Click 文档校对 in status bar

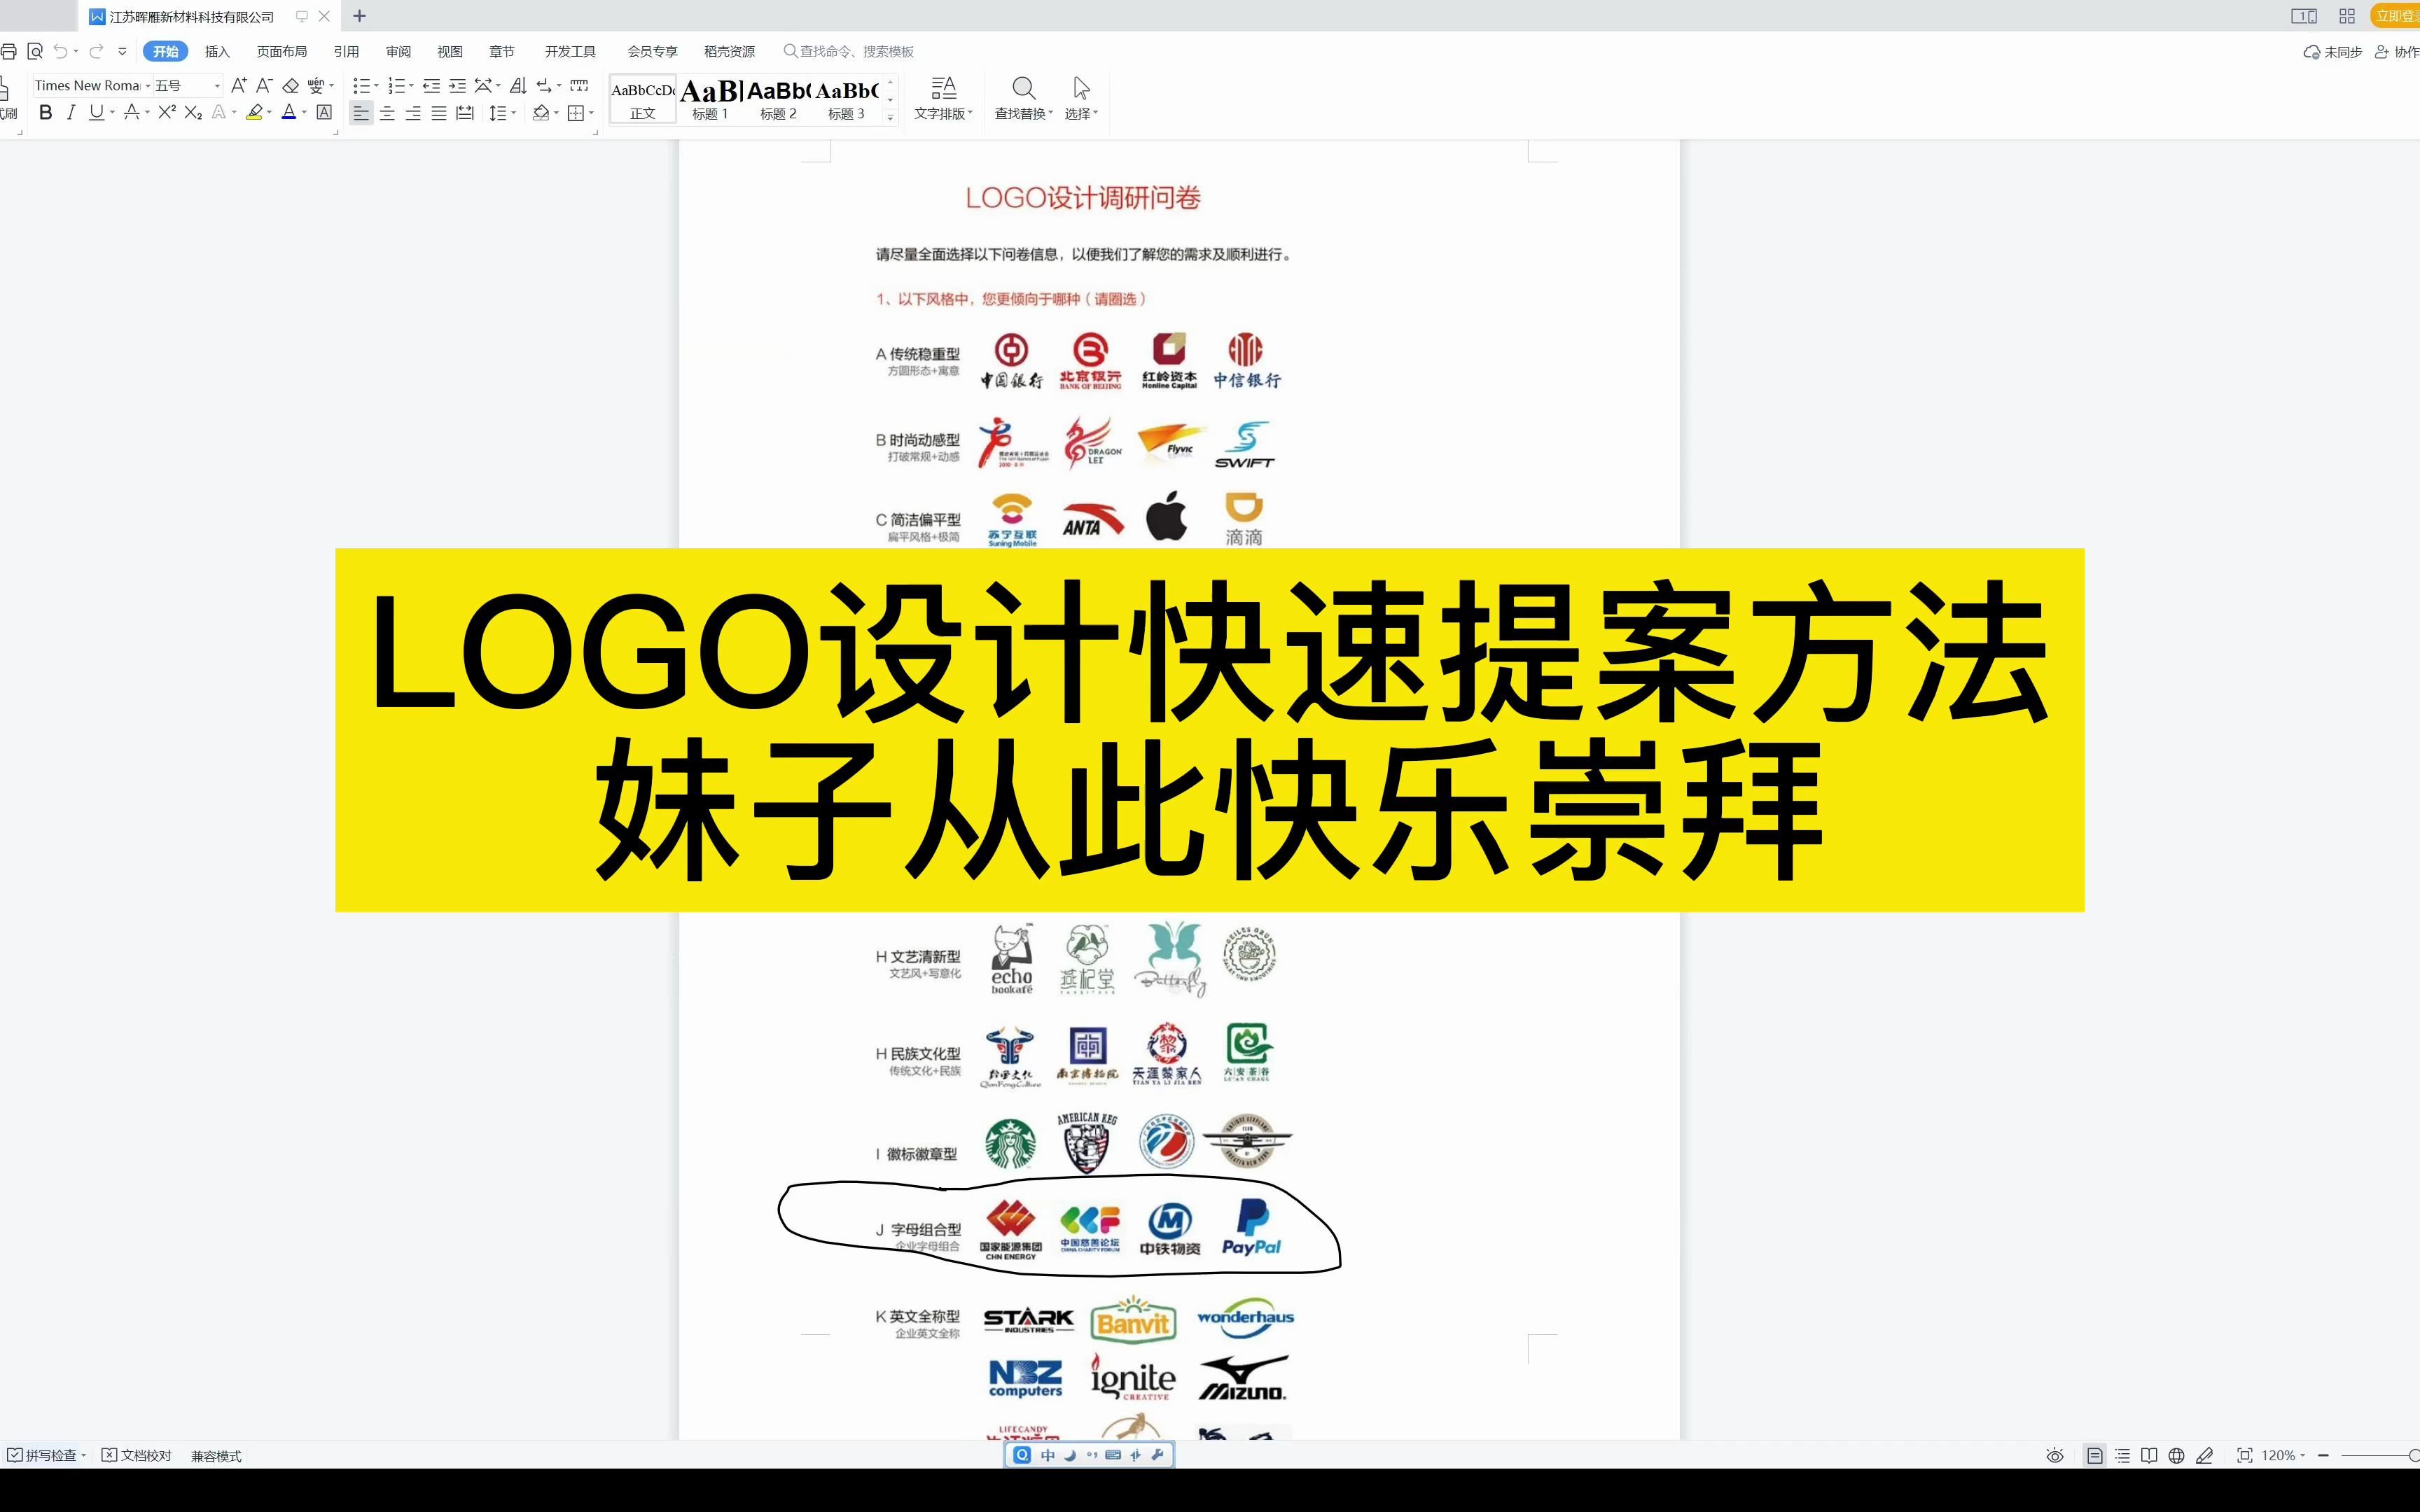tap(137, 1455)
